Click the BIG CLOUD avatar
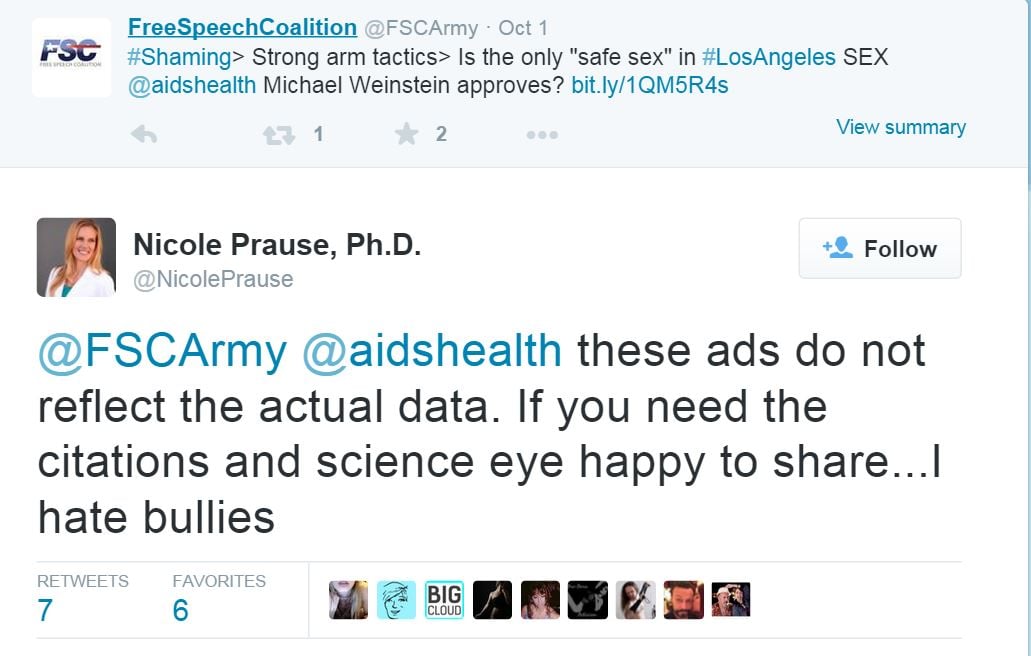Image resolution: width=1031 pixels, height=656 pixels. tap(443, 600)
